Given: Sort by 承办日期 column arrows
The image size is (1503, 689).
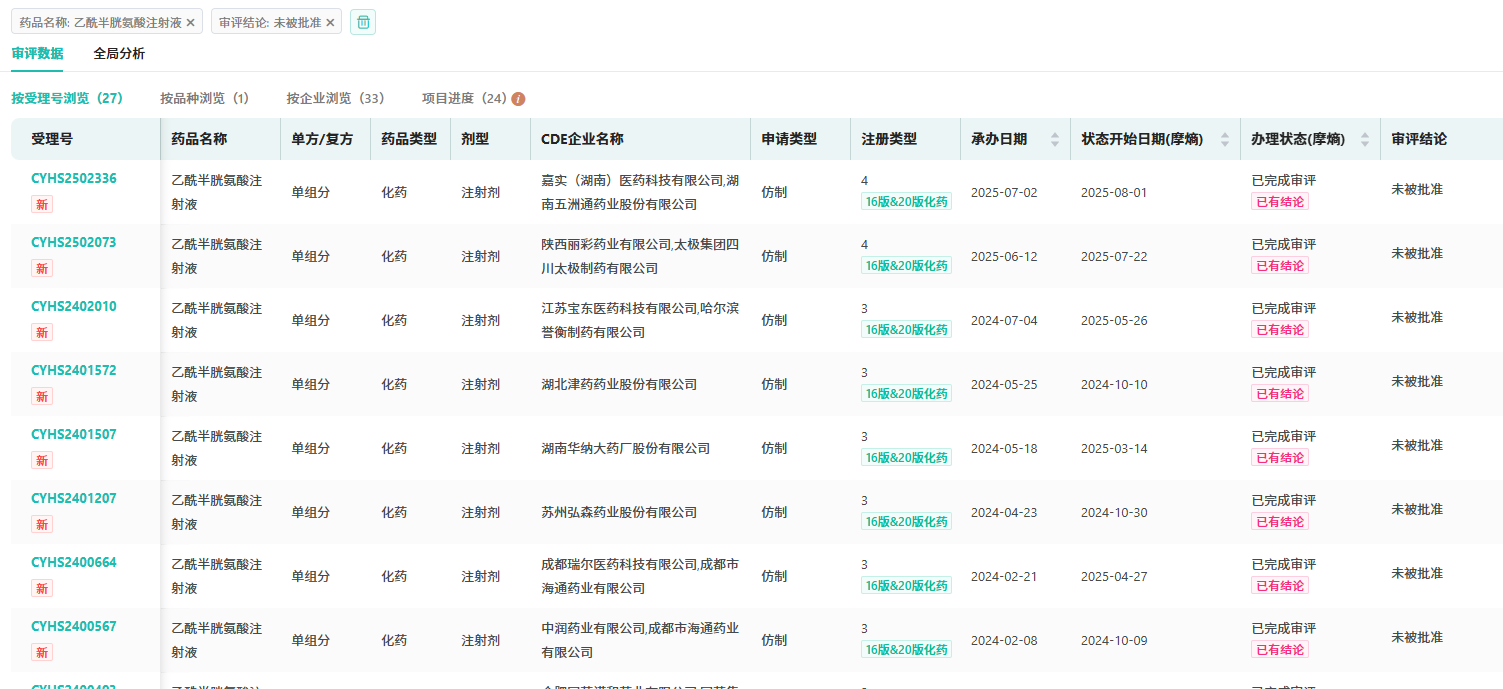Looking at the screenshot, I should click(1054, 140).
